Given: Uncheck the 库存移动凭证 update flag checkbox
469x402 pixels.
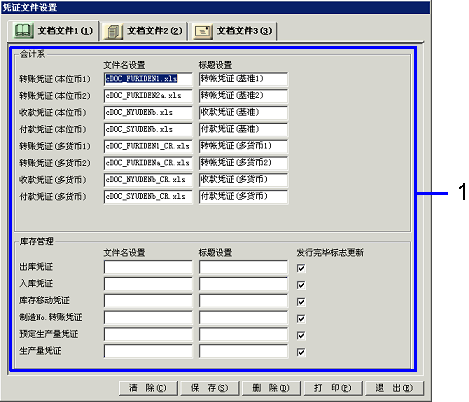Looking at the screenshot, I should [x=301, y=302].
